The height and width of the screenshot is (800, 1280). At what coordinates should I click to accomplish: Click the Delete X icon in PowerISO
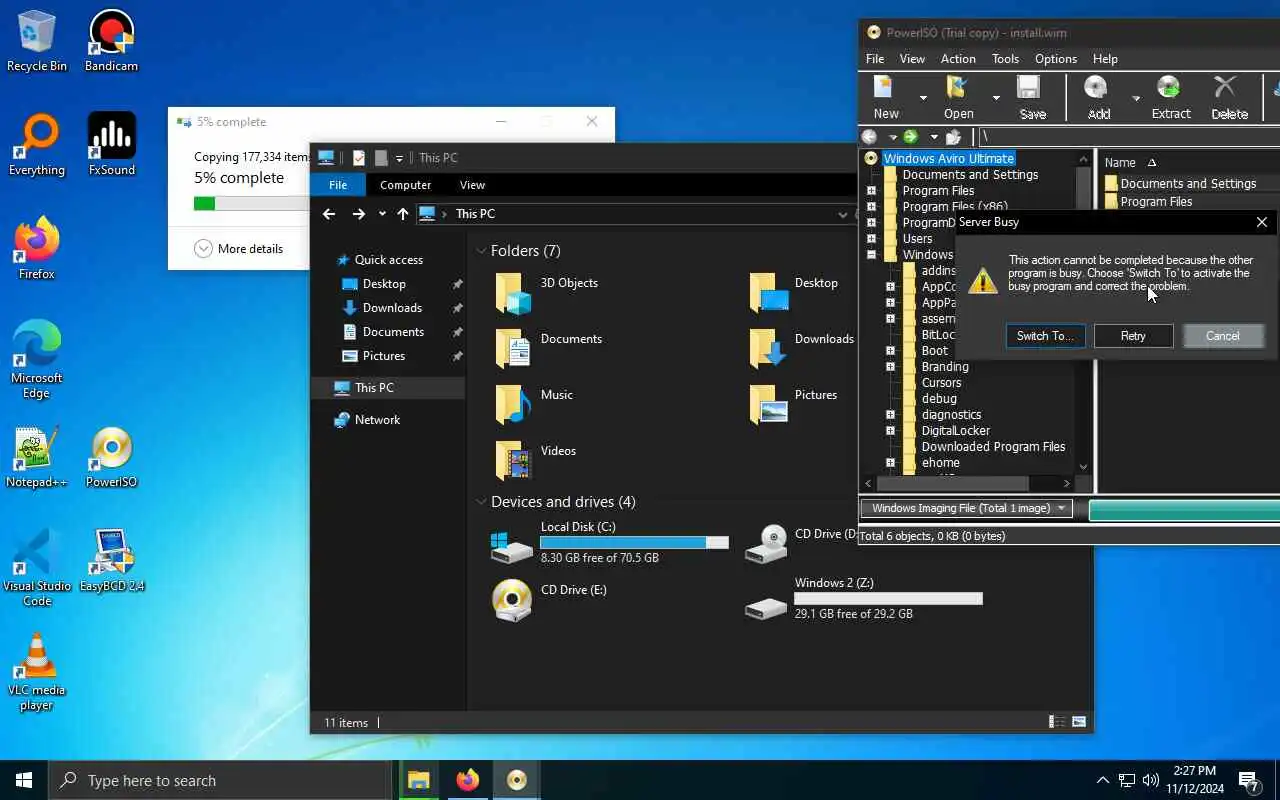click(1226, 88)
